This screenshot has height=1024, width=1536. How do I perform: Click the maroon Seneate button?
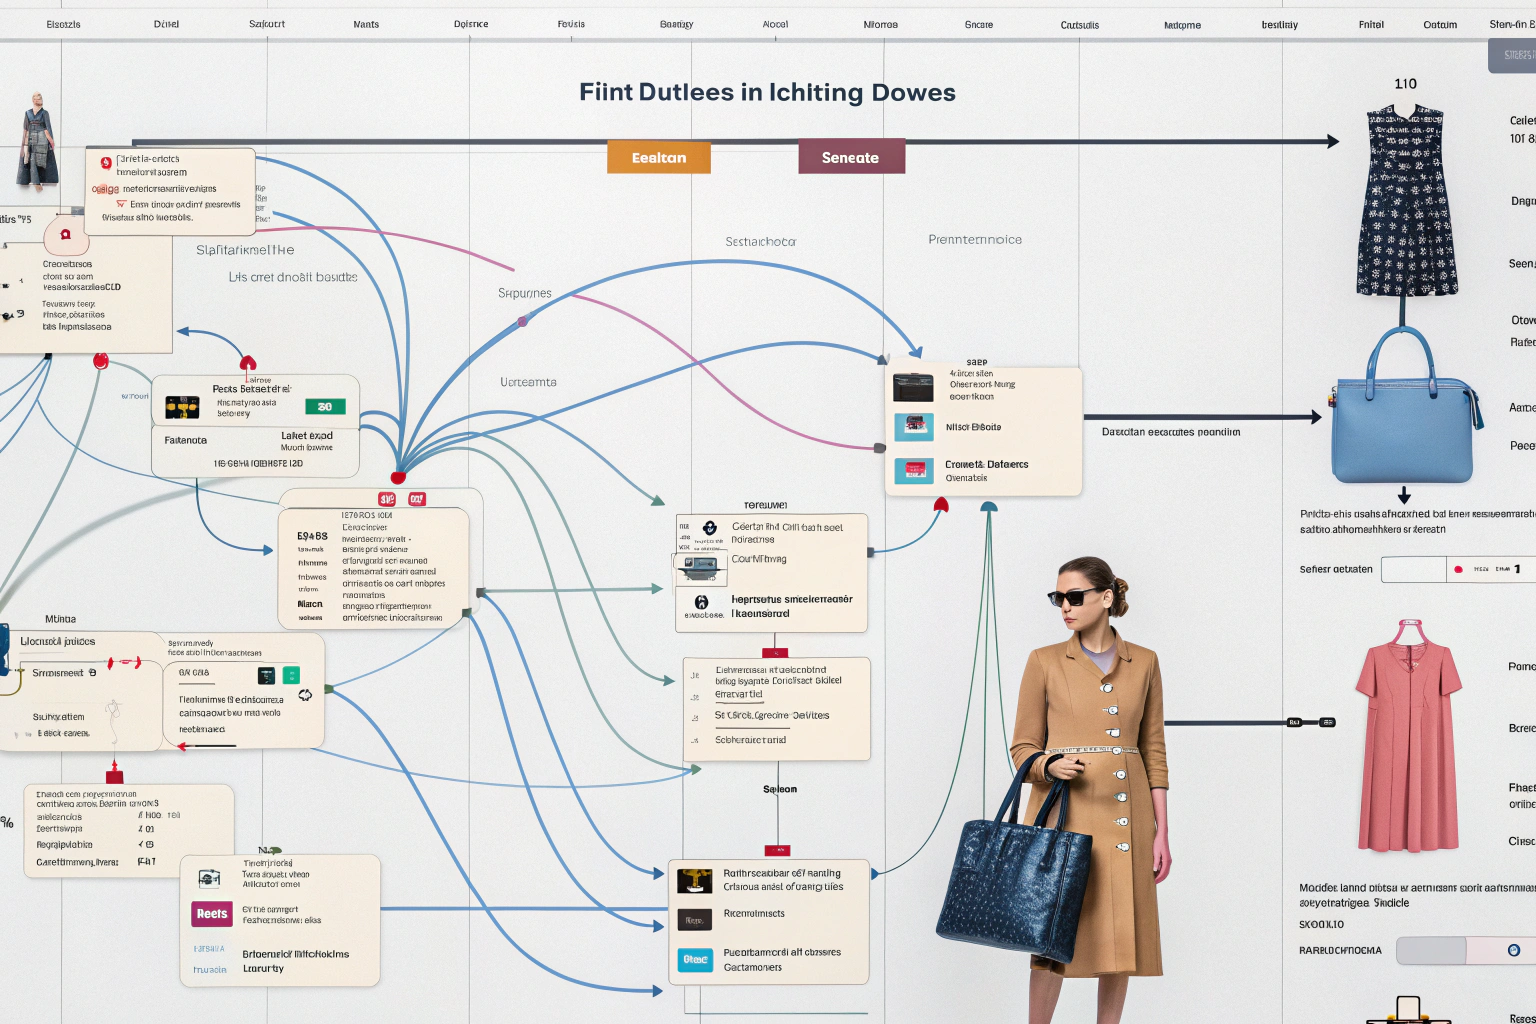click(x=851, y=158)
